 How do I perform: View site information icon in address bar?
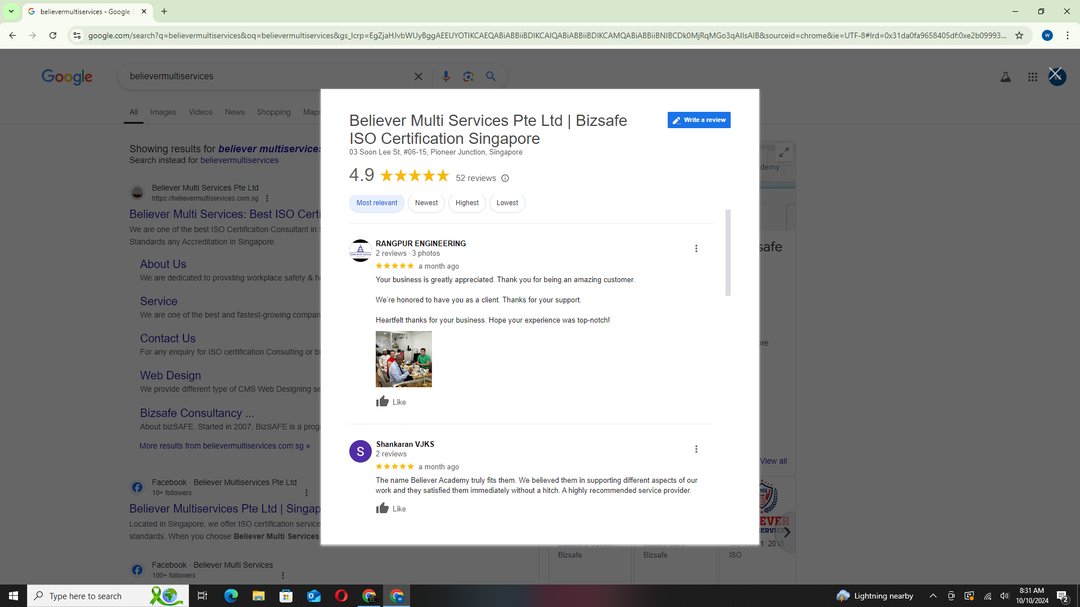(x=77, y=35)
